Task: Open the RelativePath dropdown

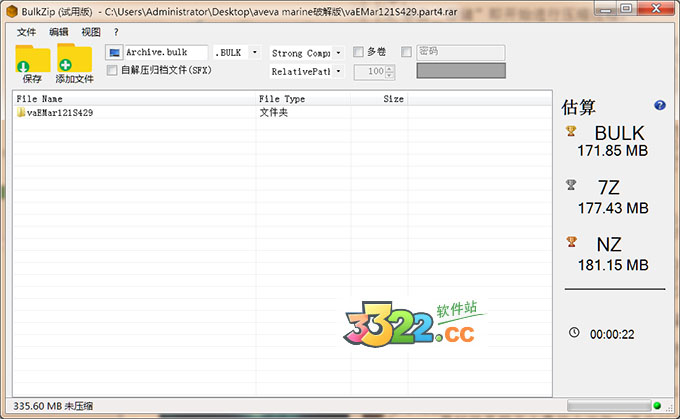Action: click(338, 71)
